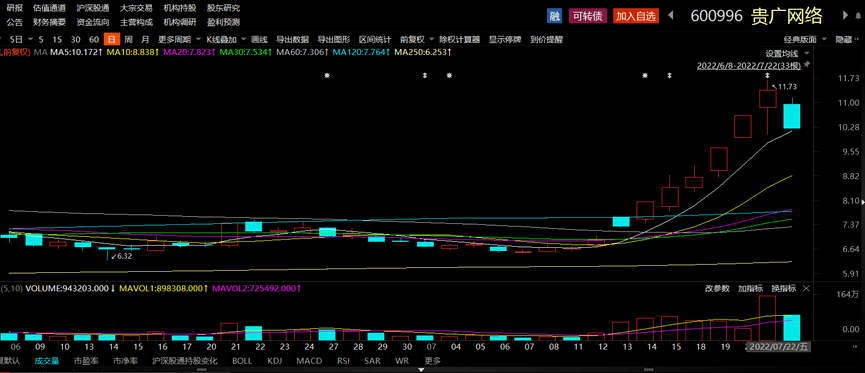Click the 导出数据 export data button

[292, 40]
